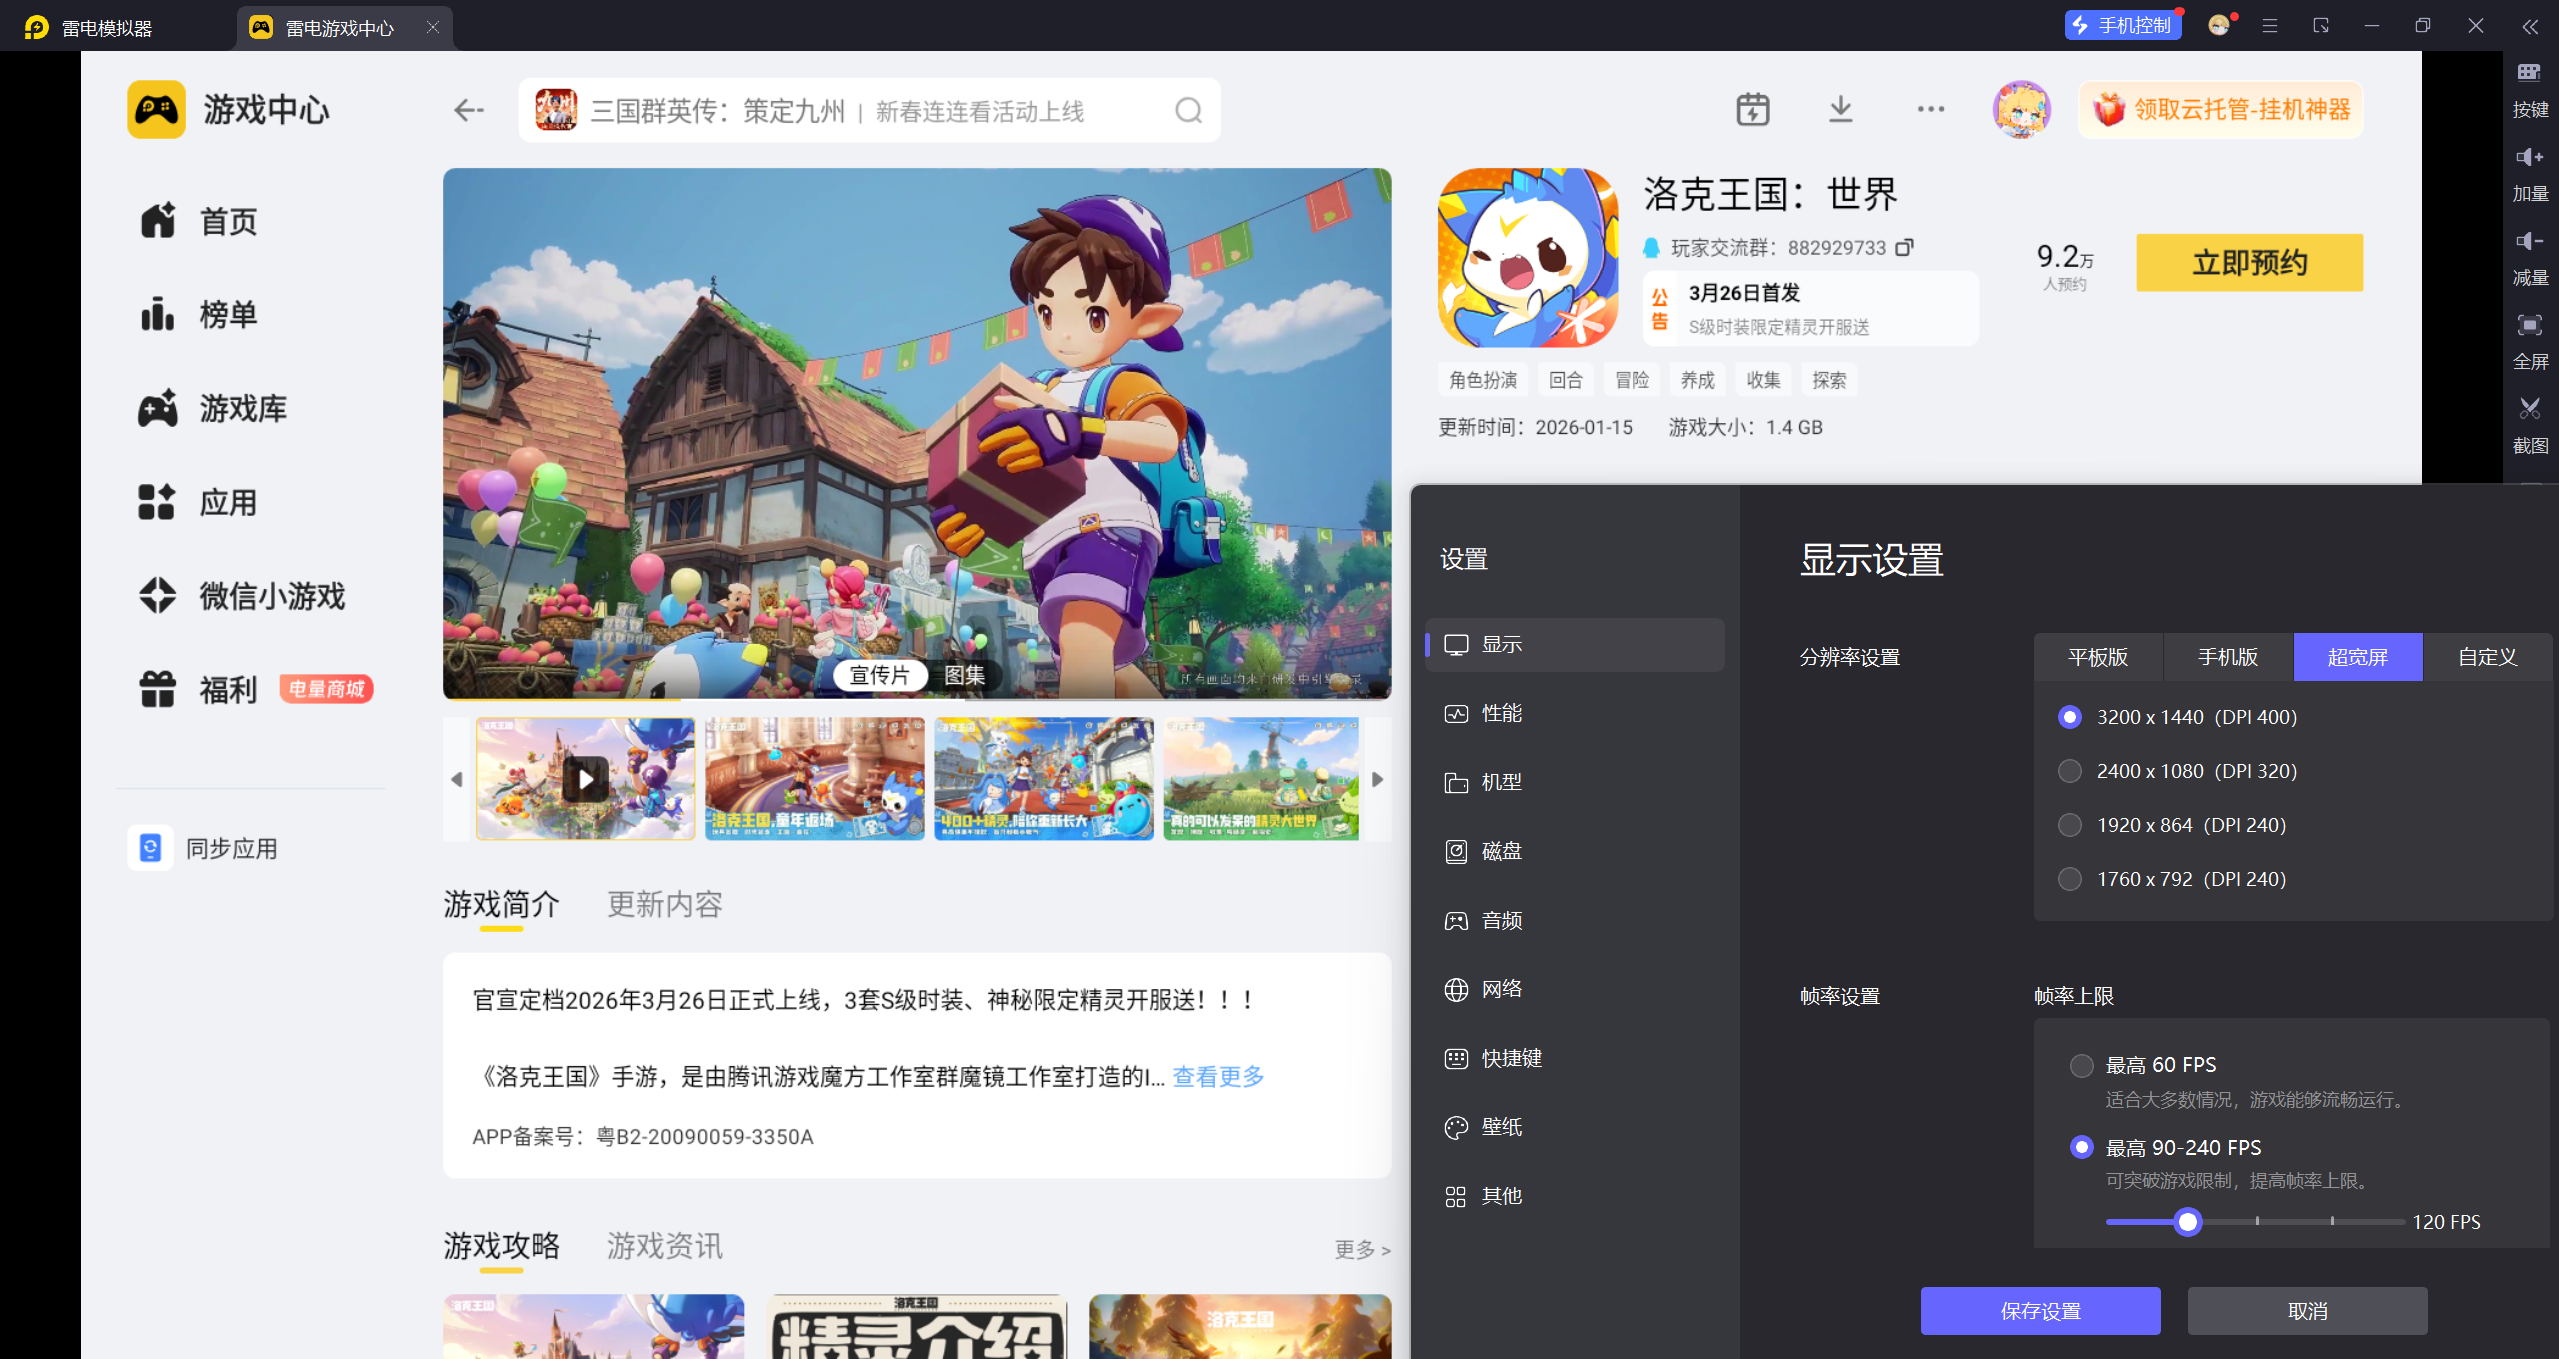Click the download manager icon
This screenshot has height=1359, width=2559.
tap(1840, 109)
